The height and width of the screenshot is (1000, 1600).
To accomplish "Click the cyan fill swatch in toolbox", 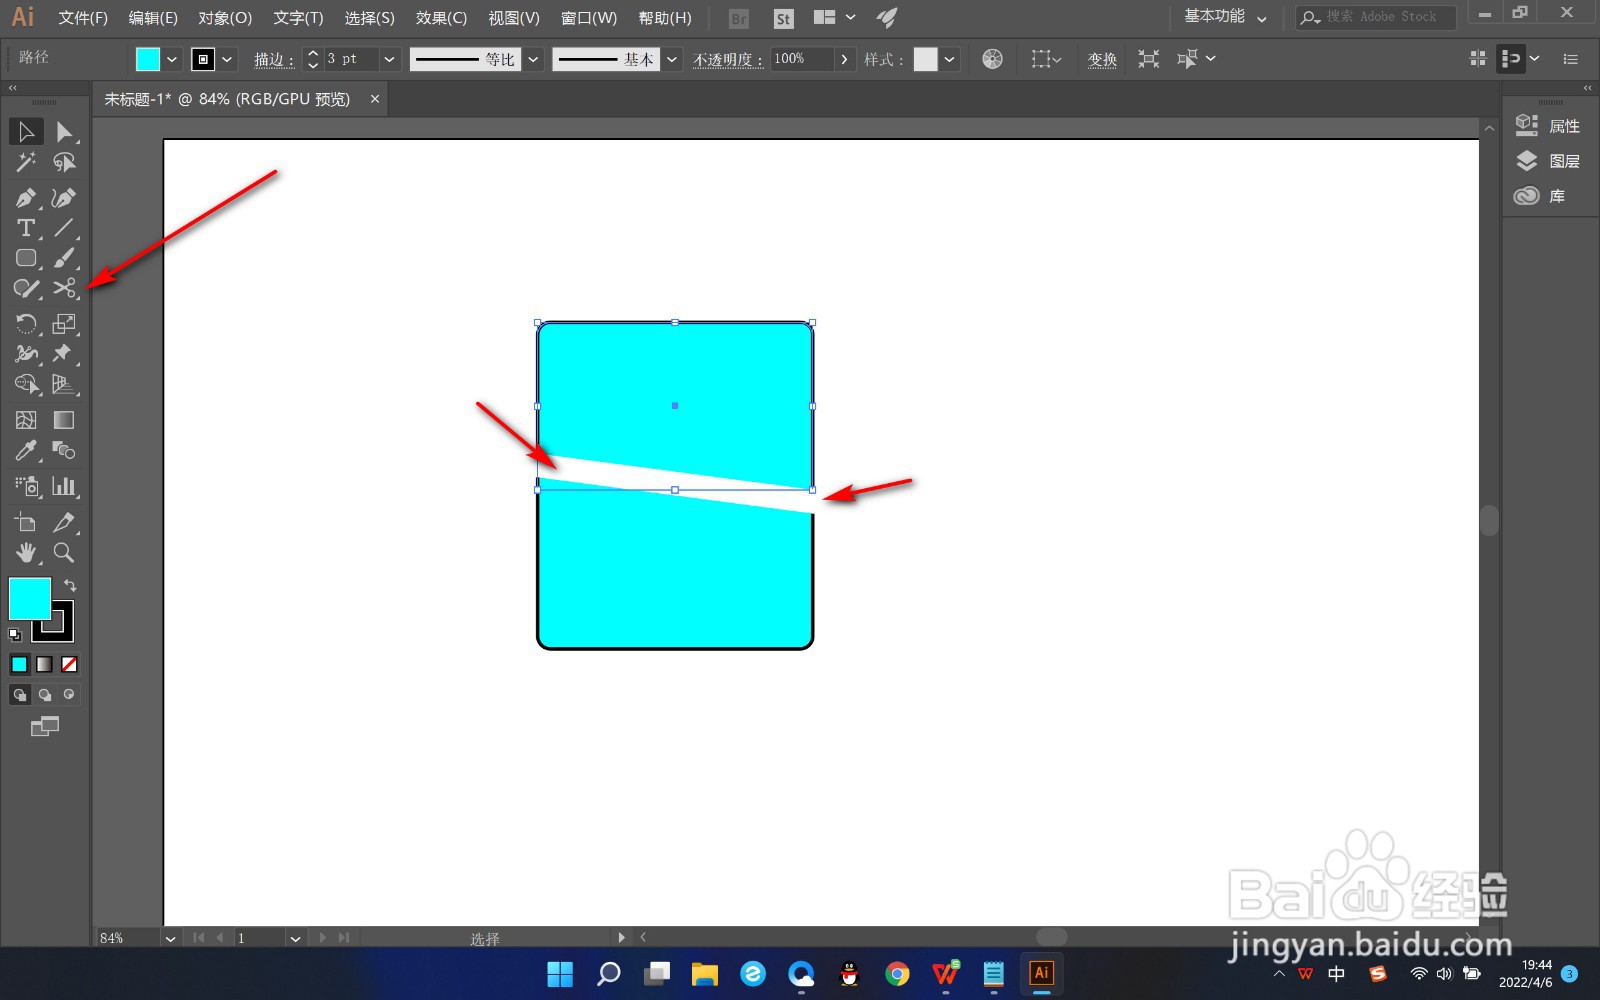I will 30,599.
